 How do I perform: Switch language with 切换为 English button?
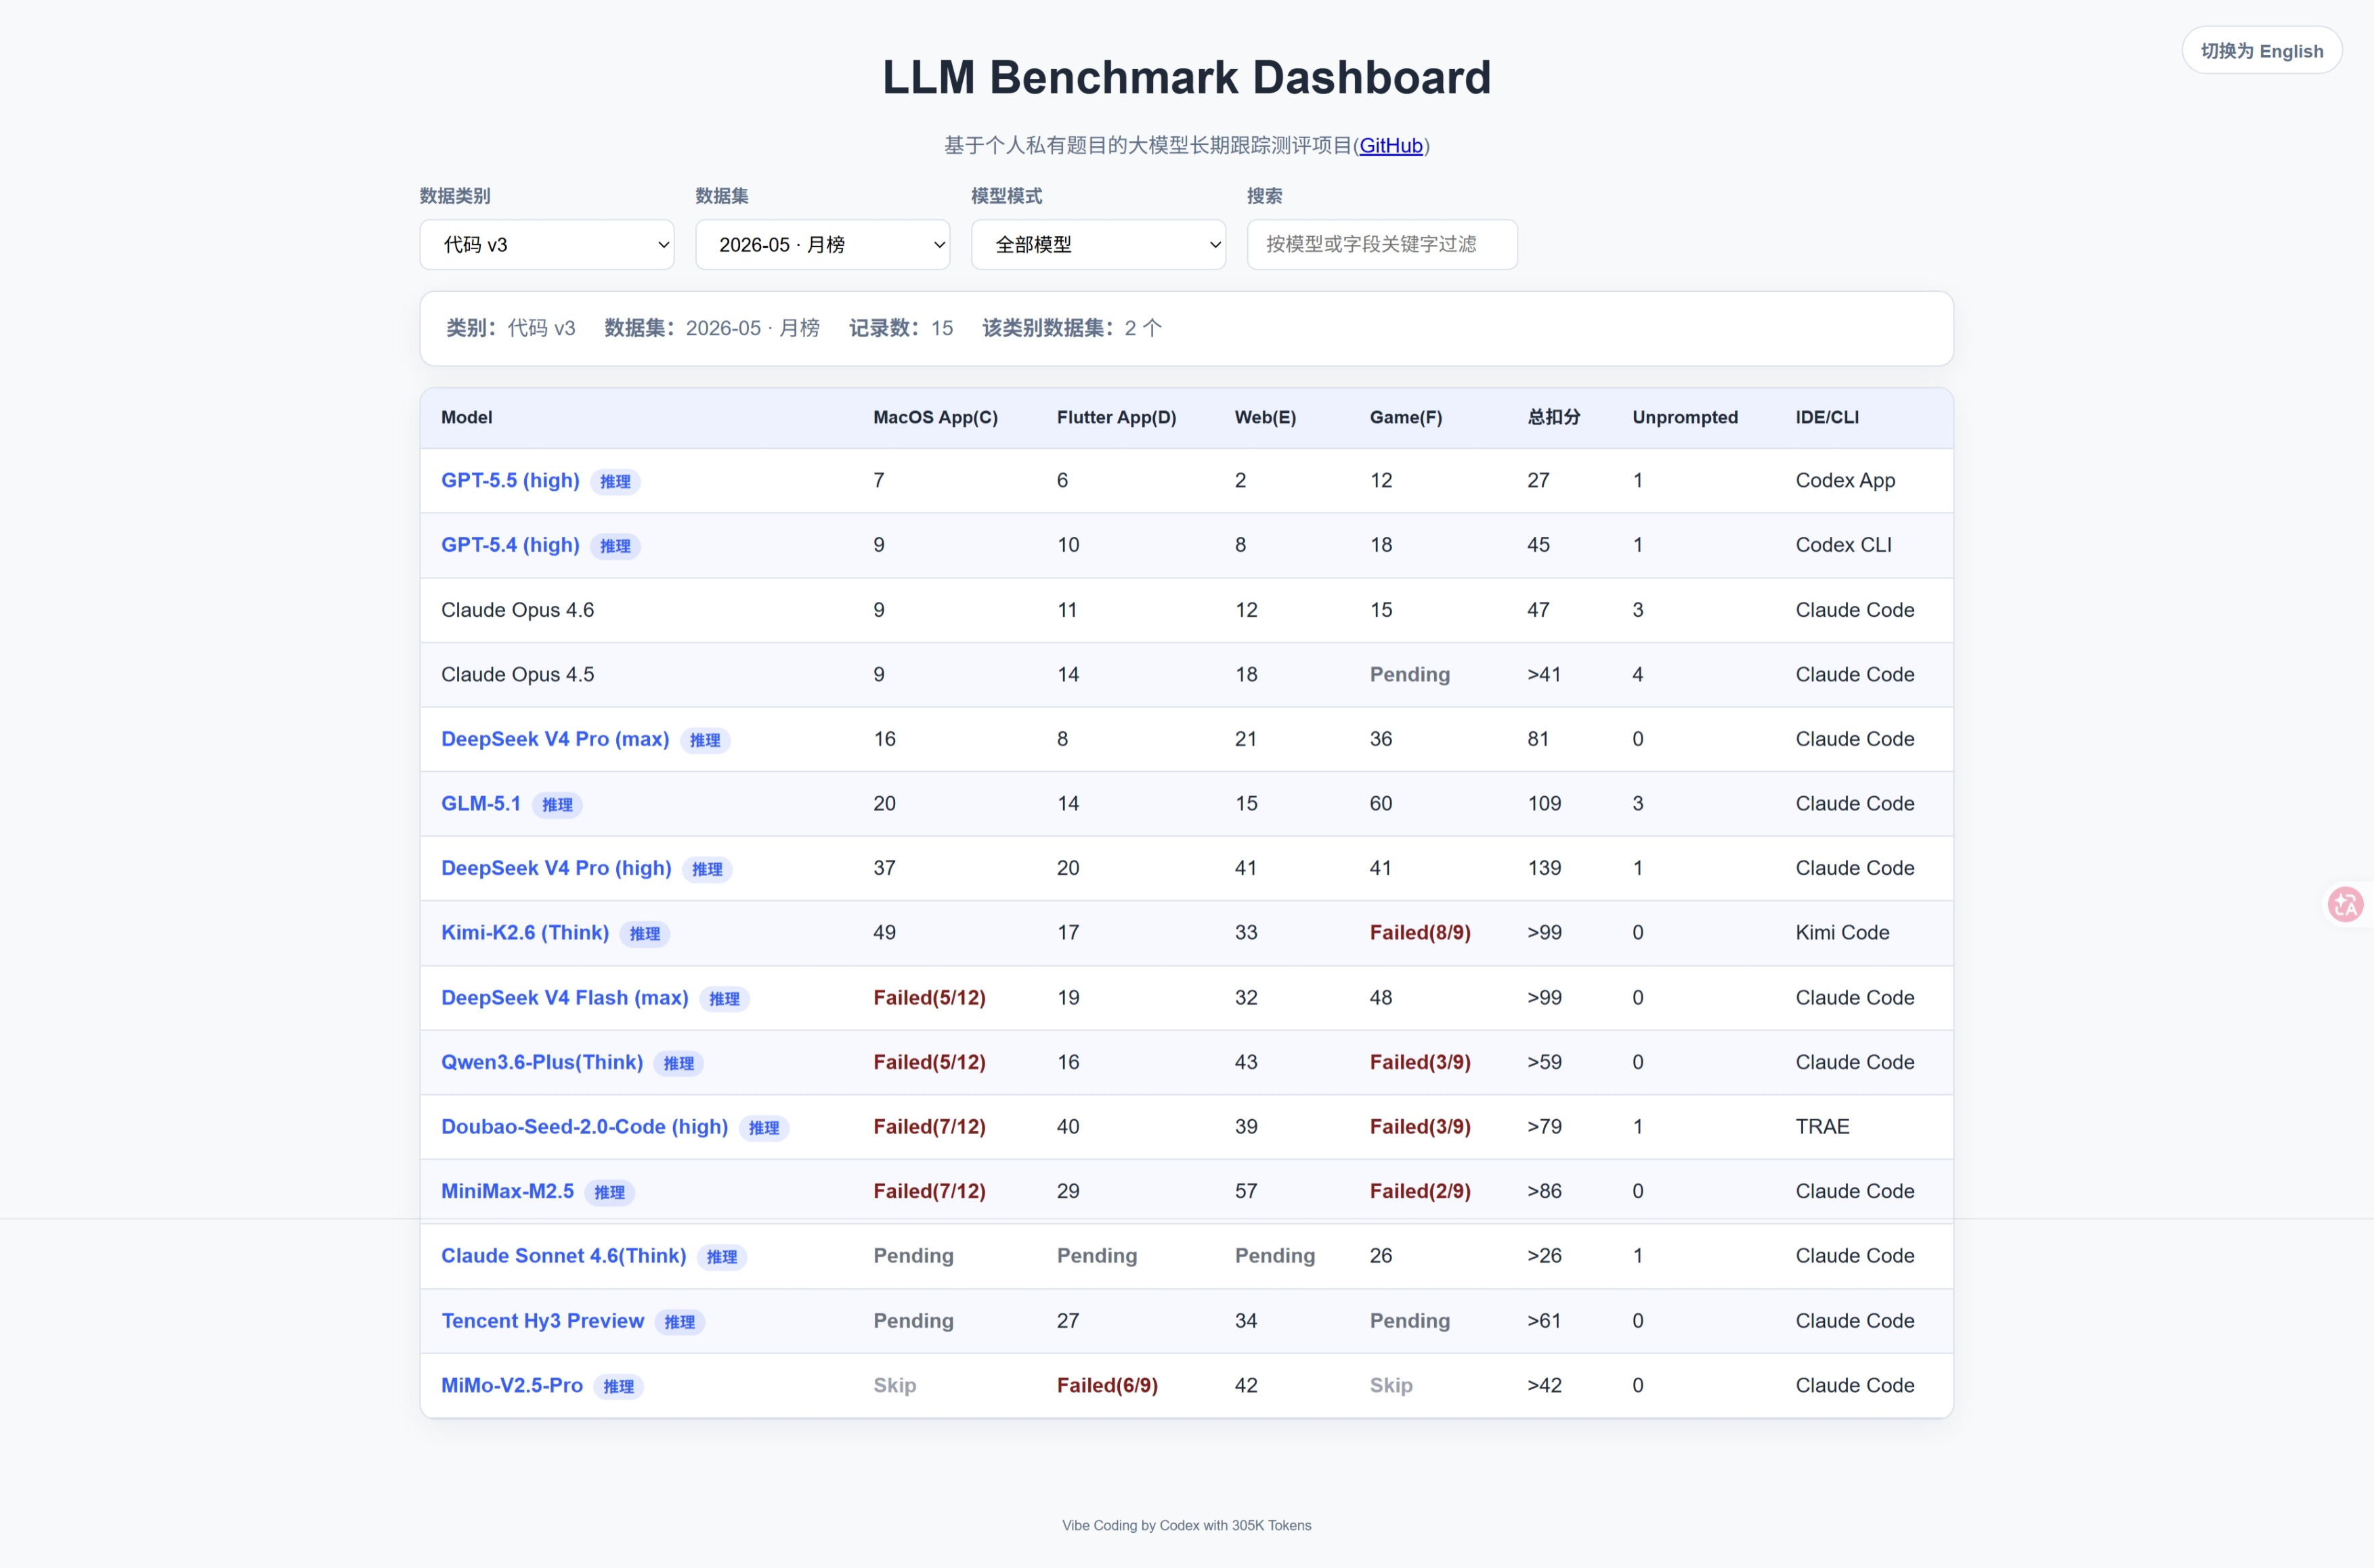(2261, 51)
